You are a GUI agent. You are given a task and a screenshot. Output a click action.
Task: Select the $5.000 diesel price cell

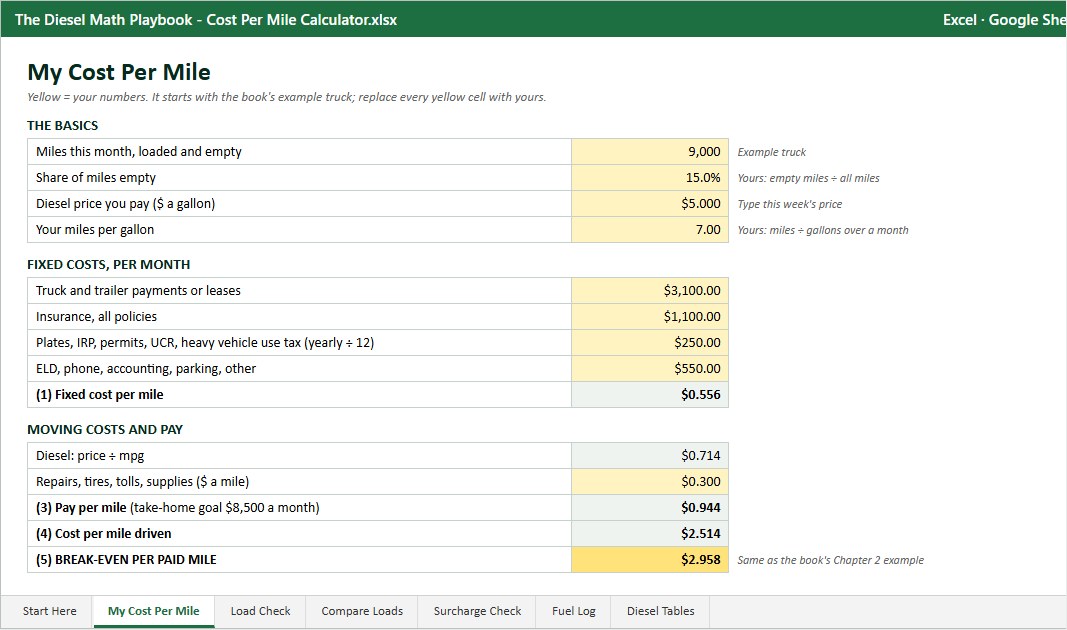pyautogui.click(x=650, y=203)
